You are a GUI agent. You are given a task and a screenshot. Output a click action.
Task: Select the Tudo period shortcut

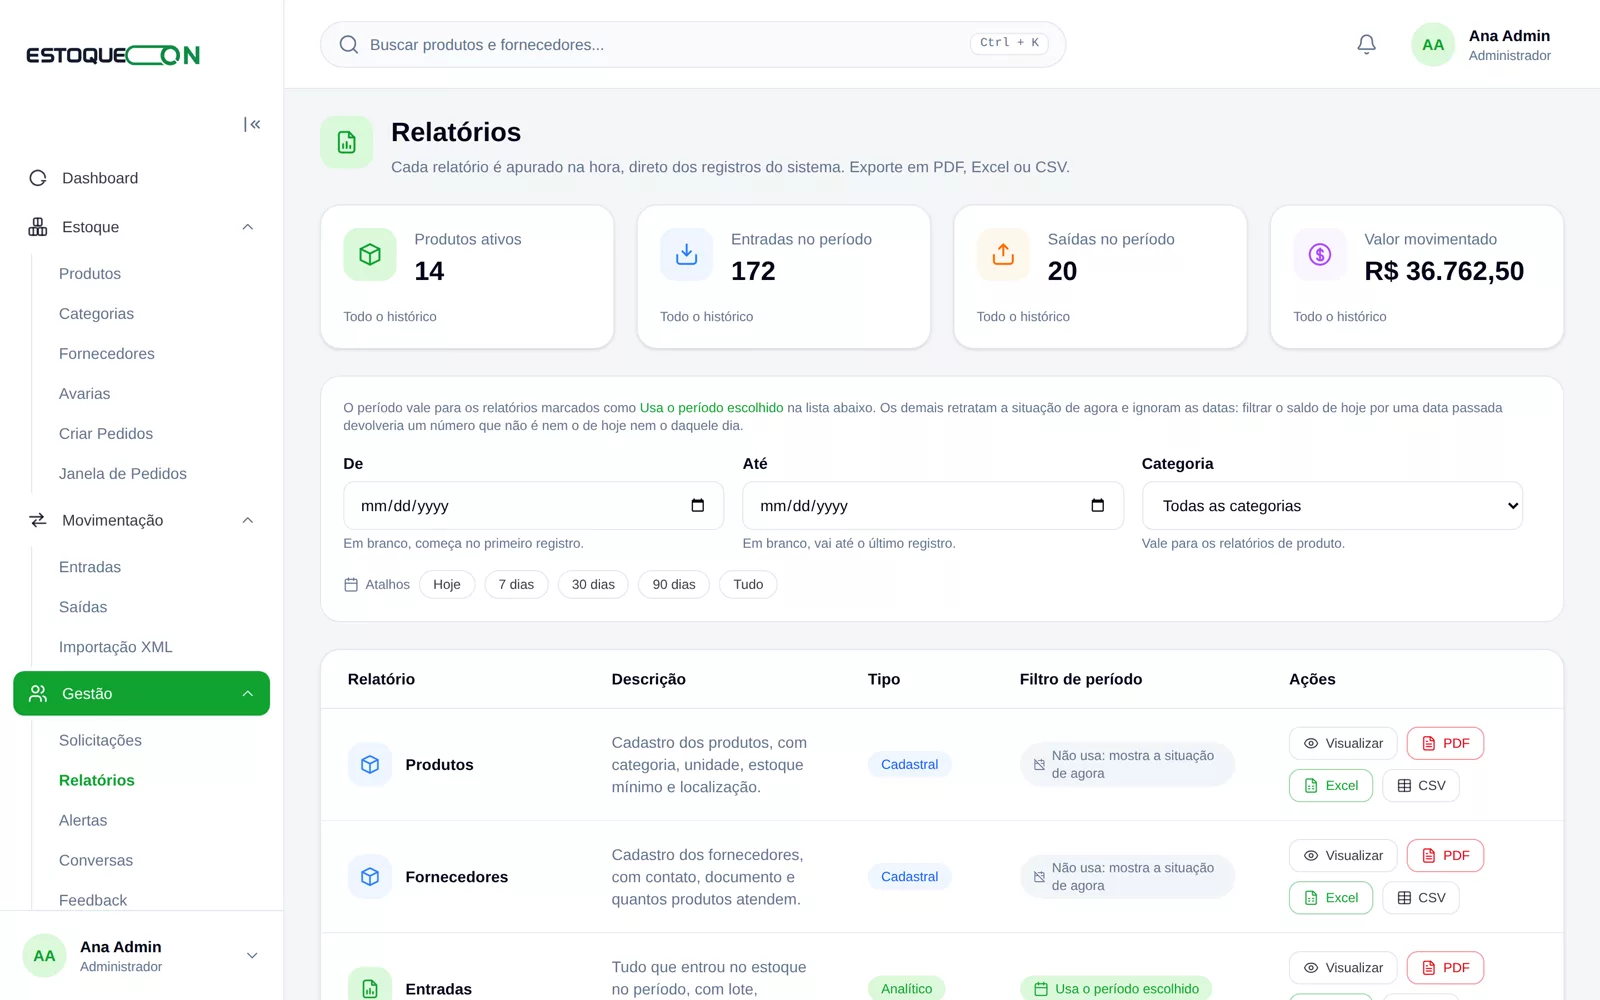[748, 584]
